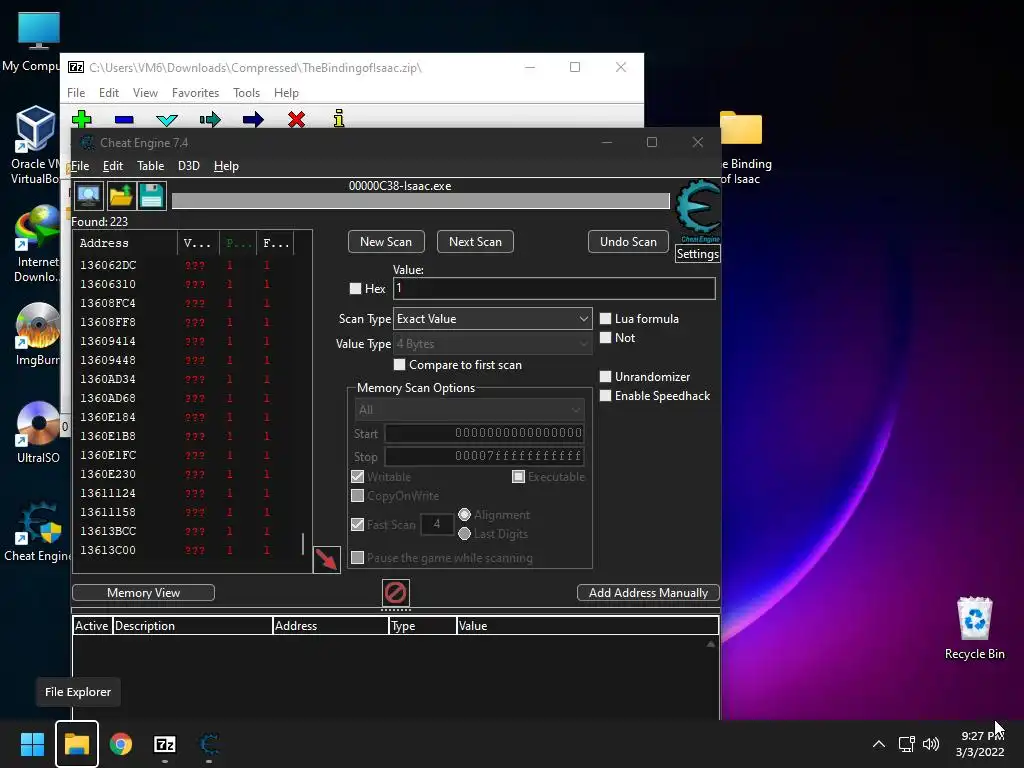Click 7-Zip Copy arrow icon
Image resolution: width=1024 pixels, height=768 pixels.
210,120
